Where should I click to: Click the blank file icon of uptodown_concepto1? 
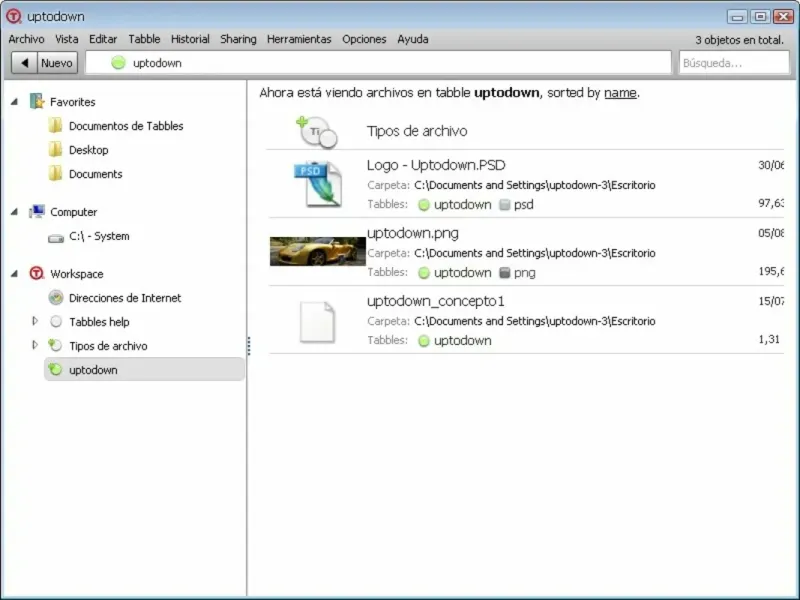[317, 321]
